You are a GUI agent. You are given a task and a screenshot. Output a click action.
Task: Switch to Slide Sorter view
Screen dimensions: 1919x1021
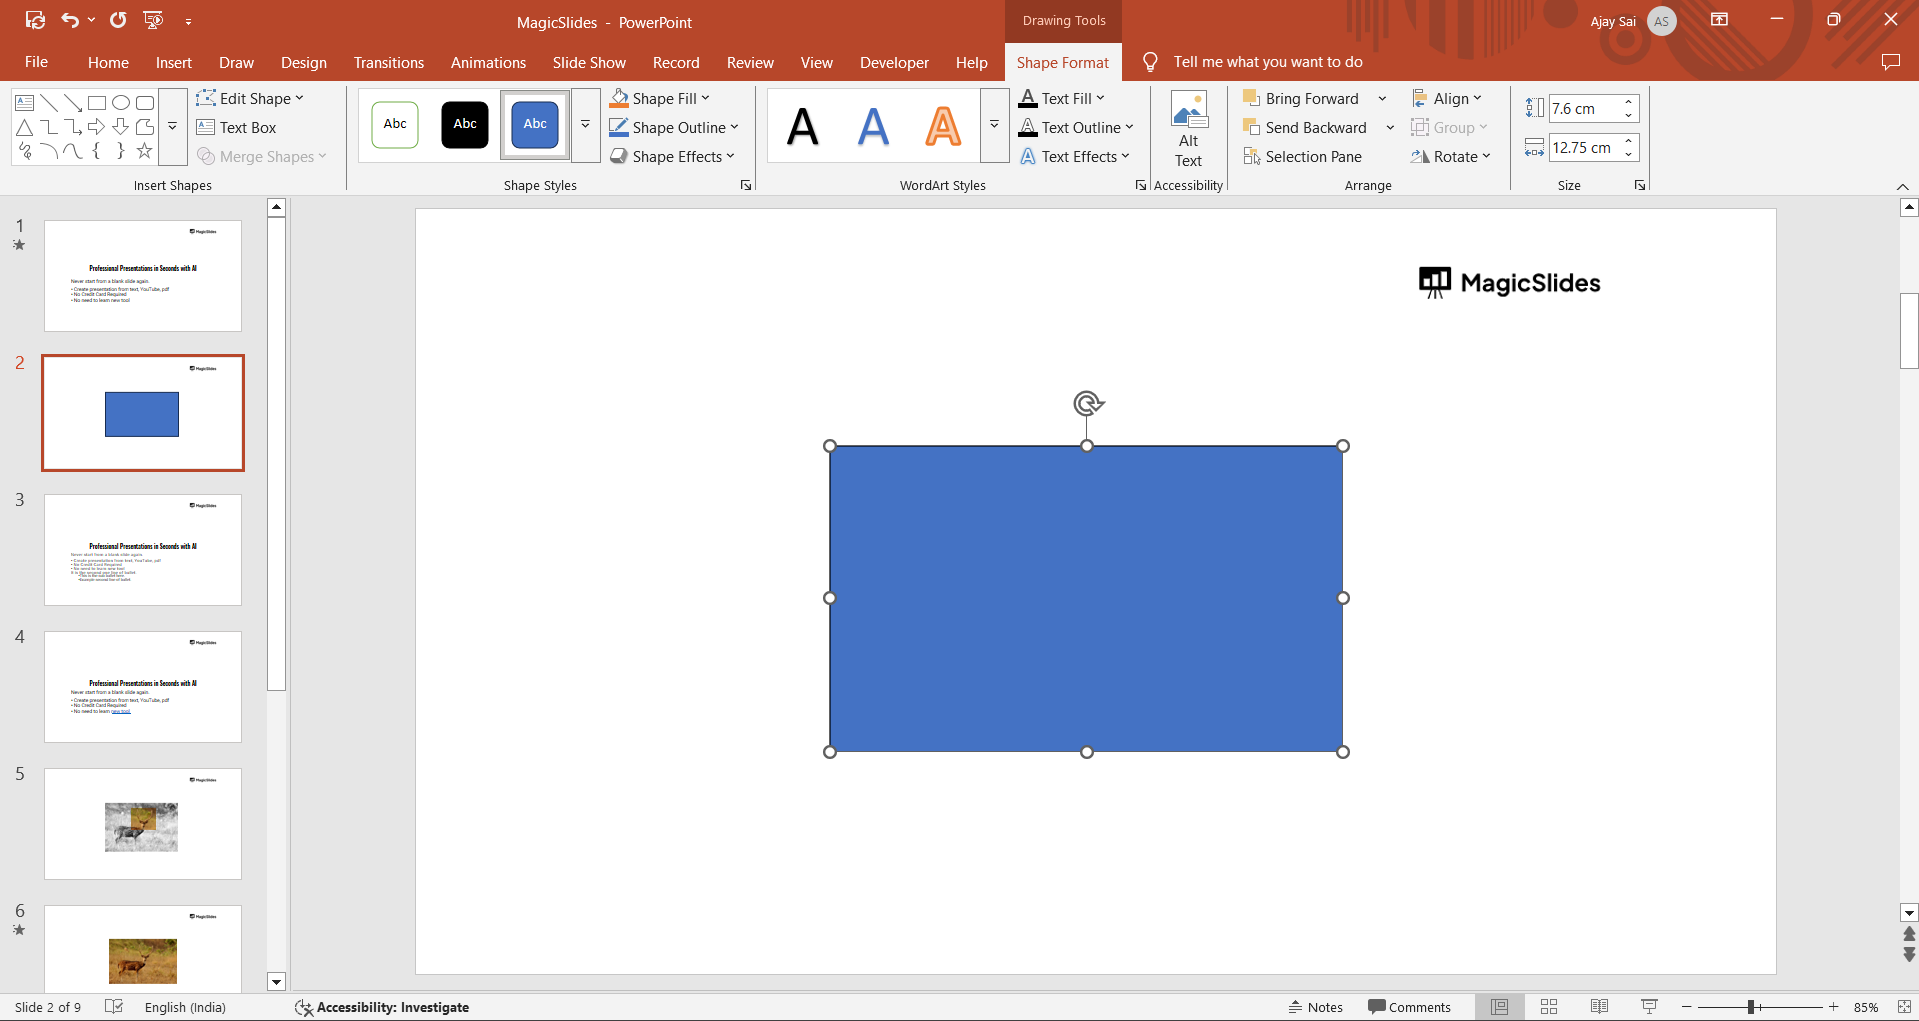tap(1549, 1007)
